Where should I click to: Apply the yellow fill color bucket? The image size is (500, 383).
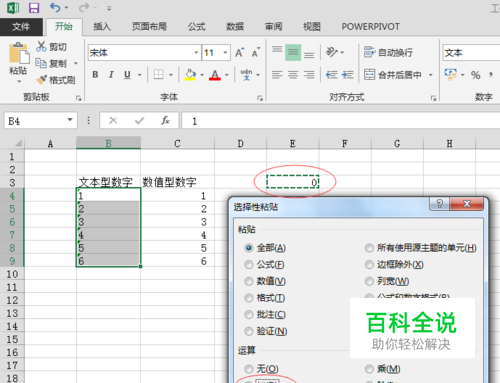click(x=190, y=75)
